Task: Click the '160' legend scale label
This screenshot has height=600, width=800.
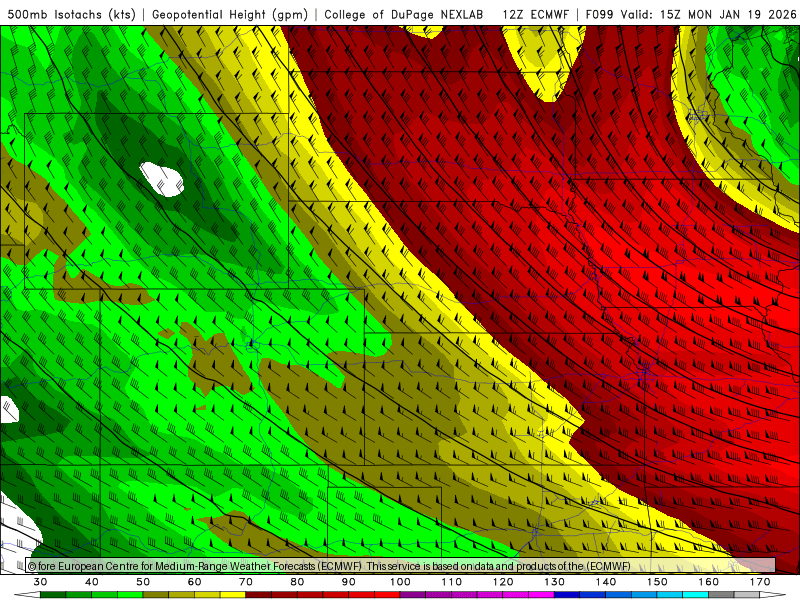Action: coord(709,582)
